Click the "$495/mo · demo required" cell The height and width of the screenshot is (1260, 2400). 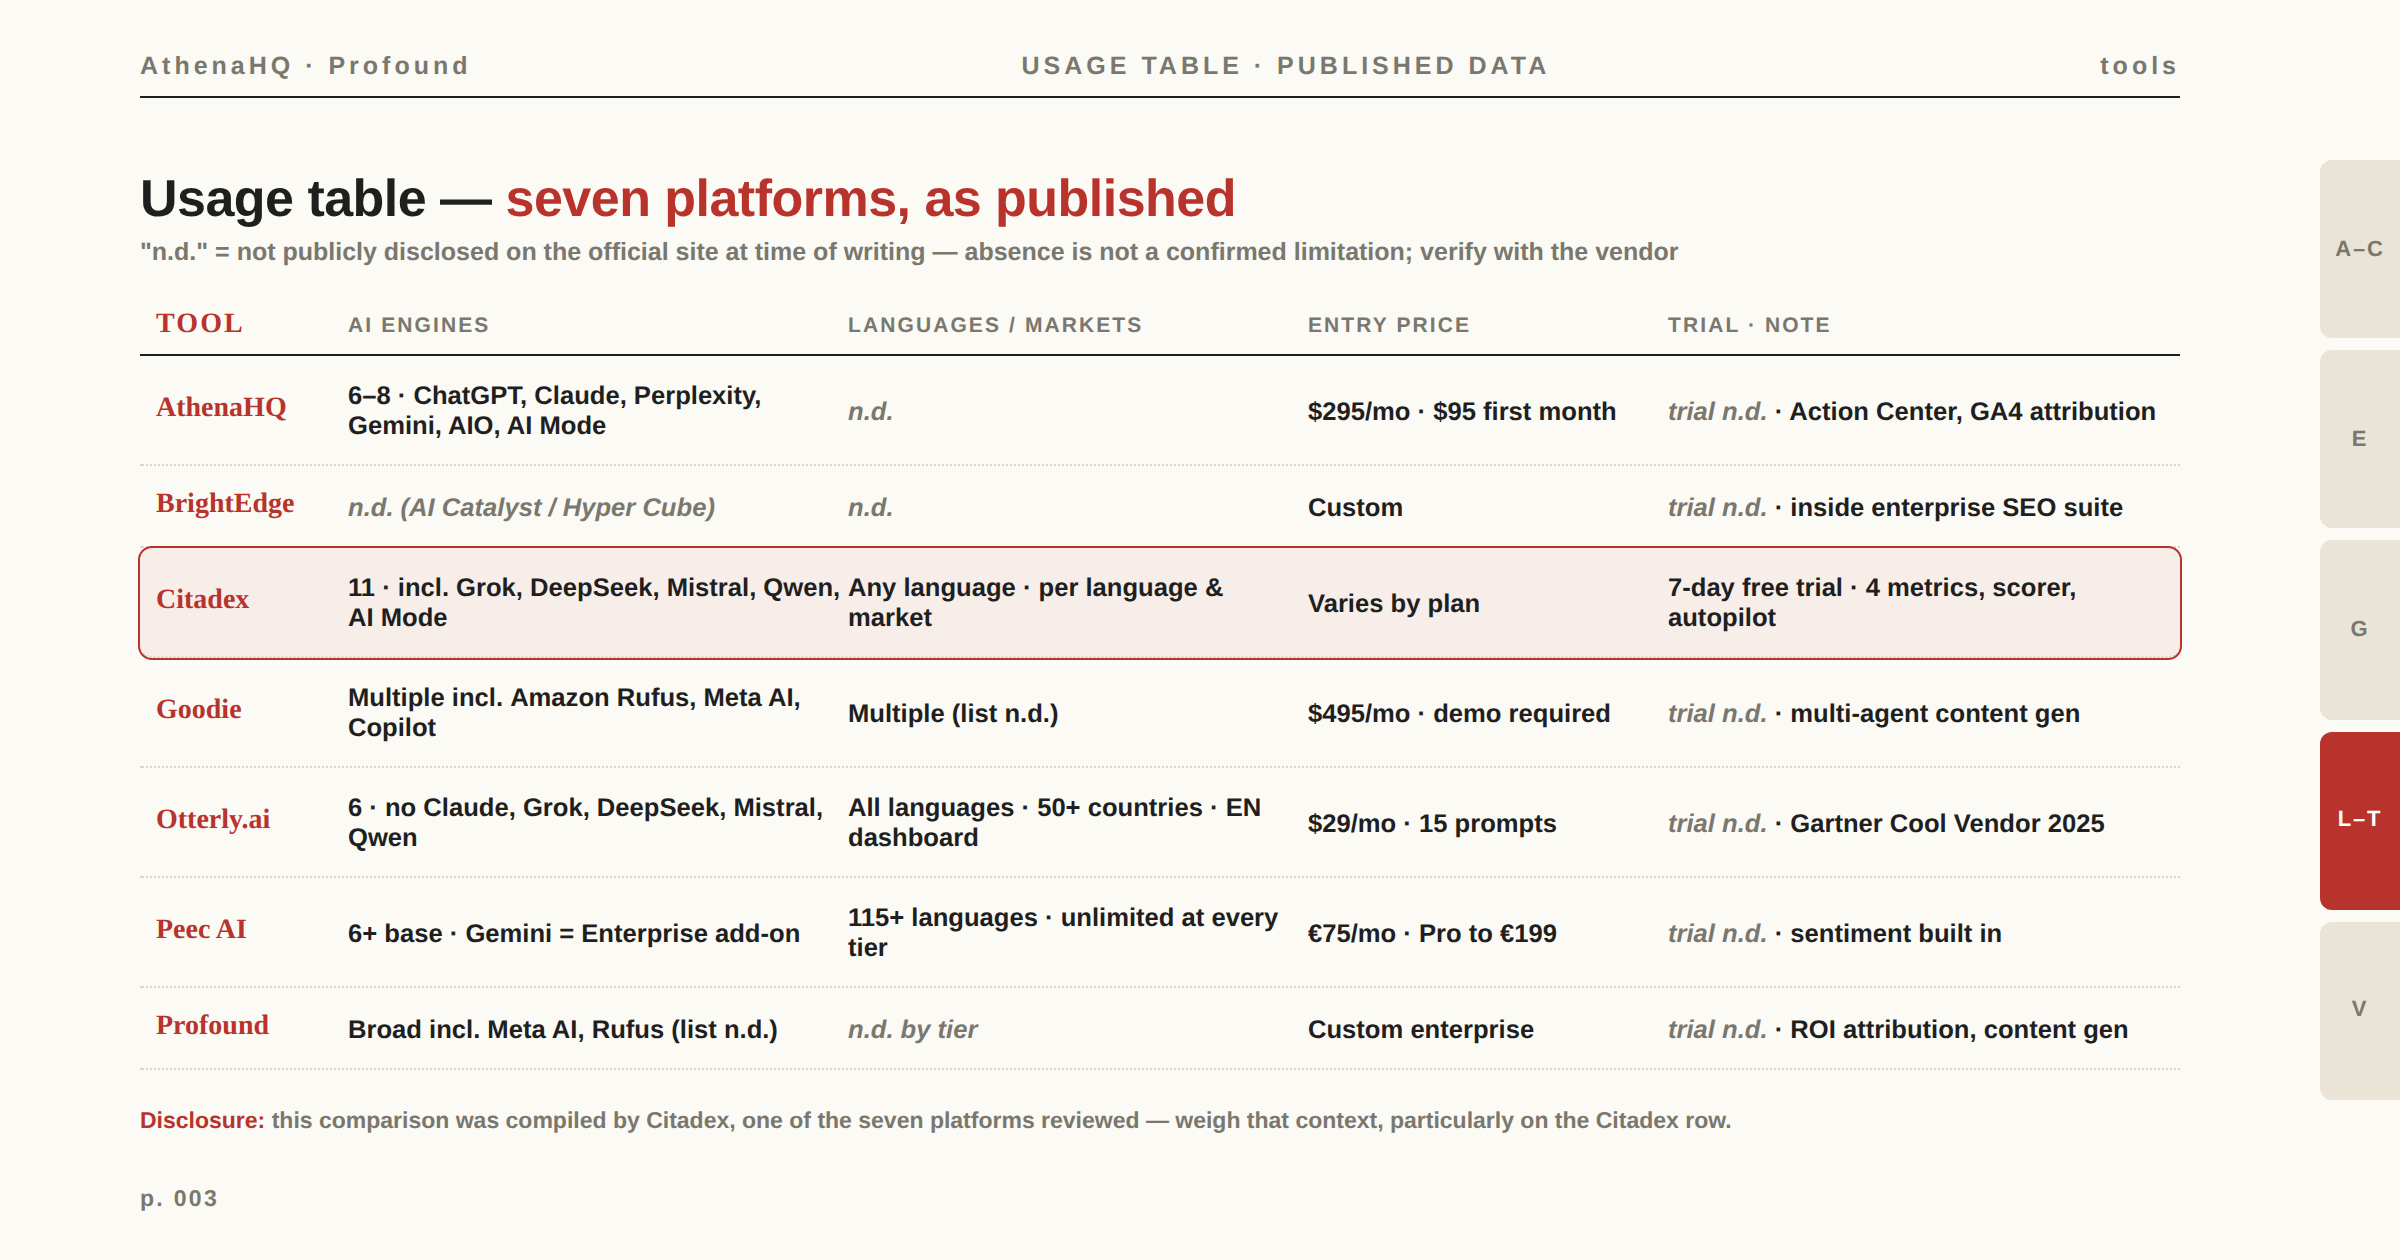pos(1459,713)
